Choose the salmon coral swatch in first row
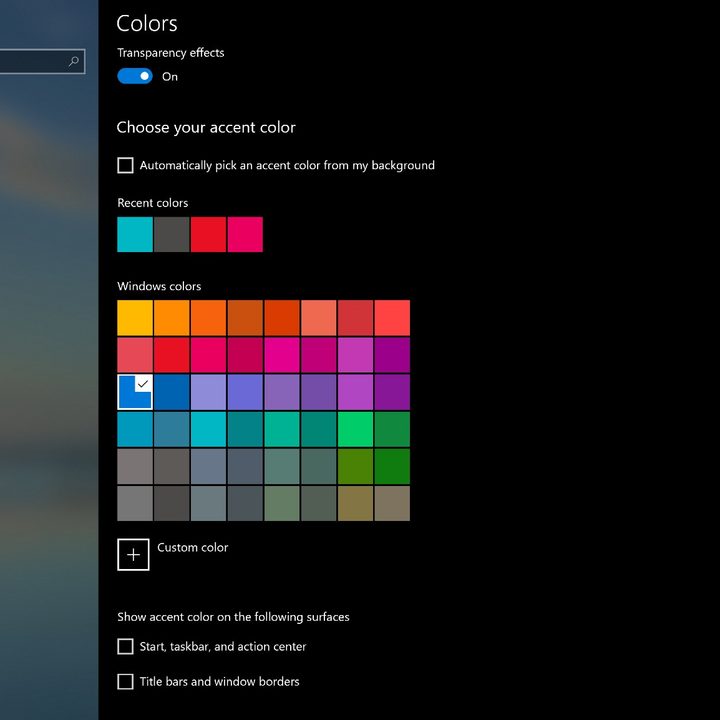Image resolution: width=720 pixels, height=720 pixels. click(x=319, y=318)
